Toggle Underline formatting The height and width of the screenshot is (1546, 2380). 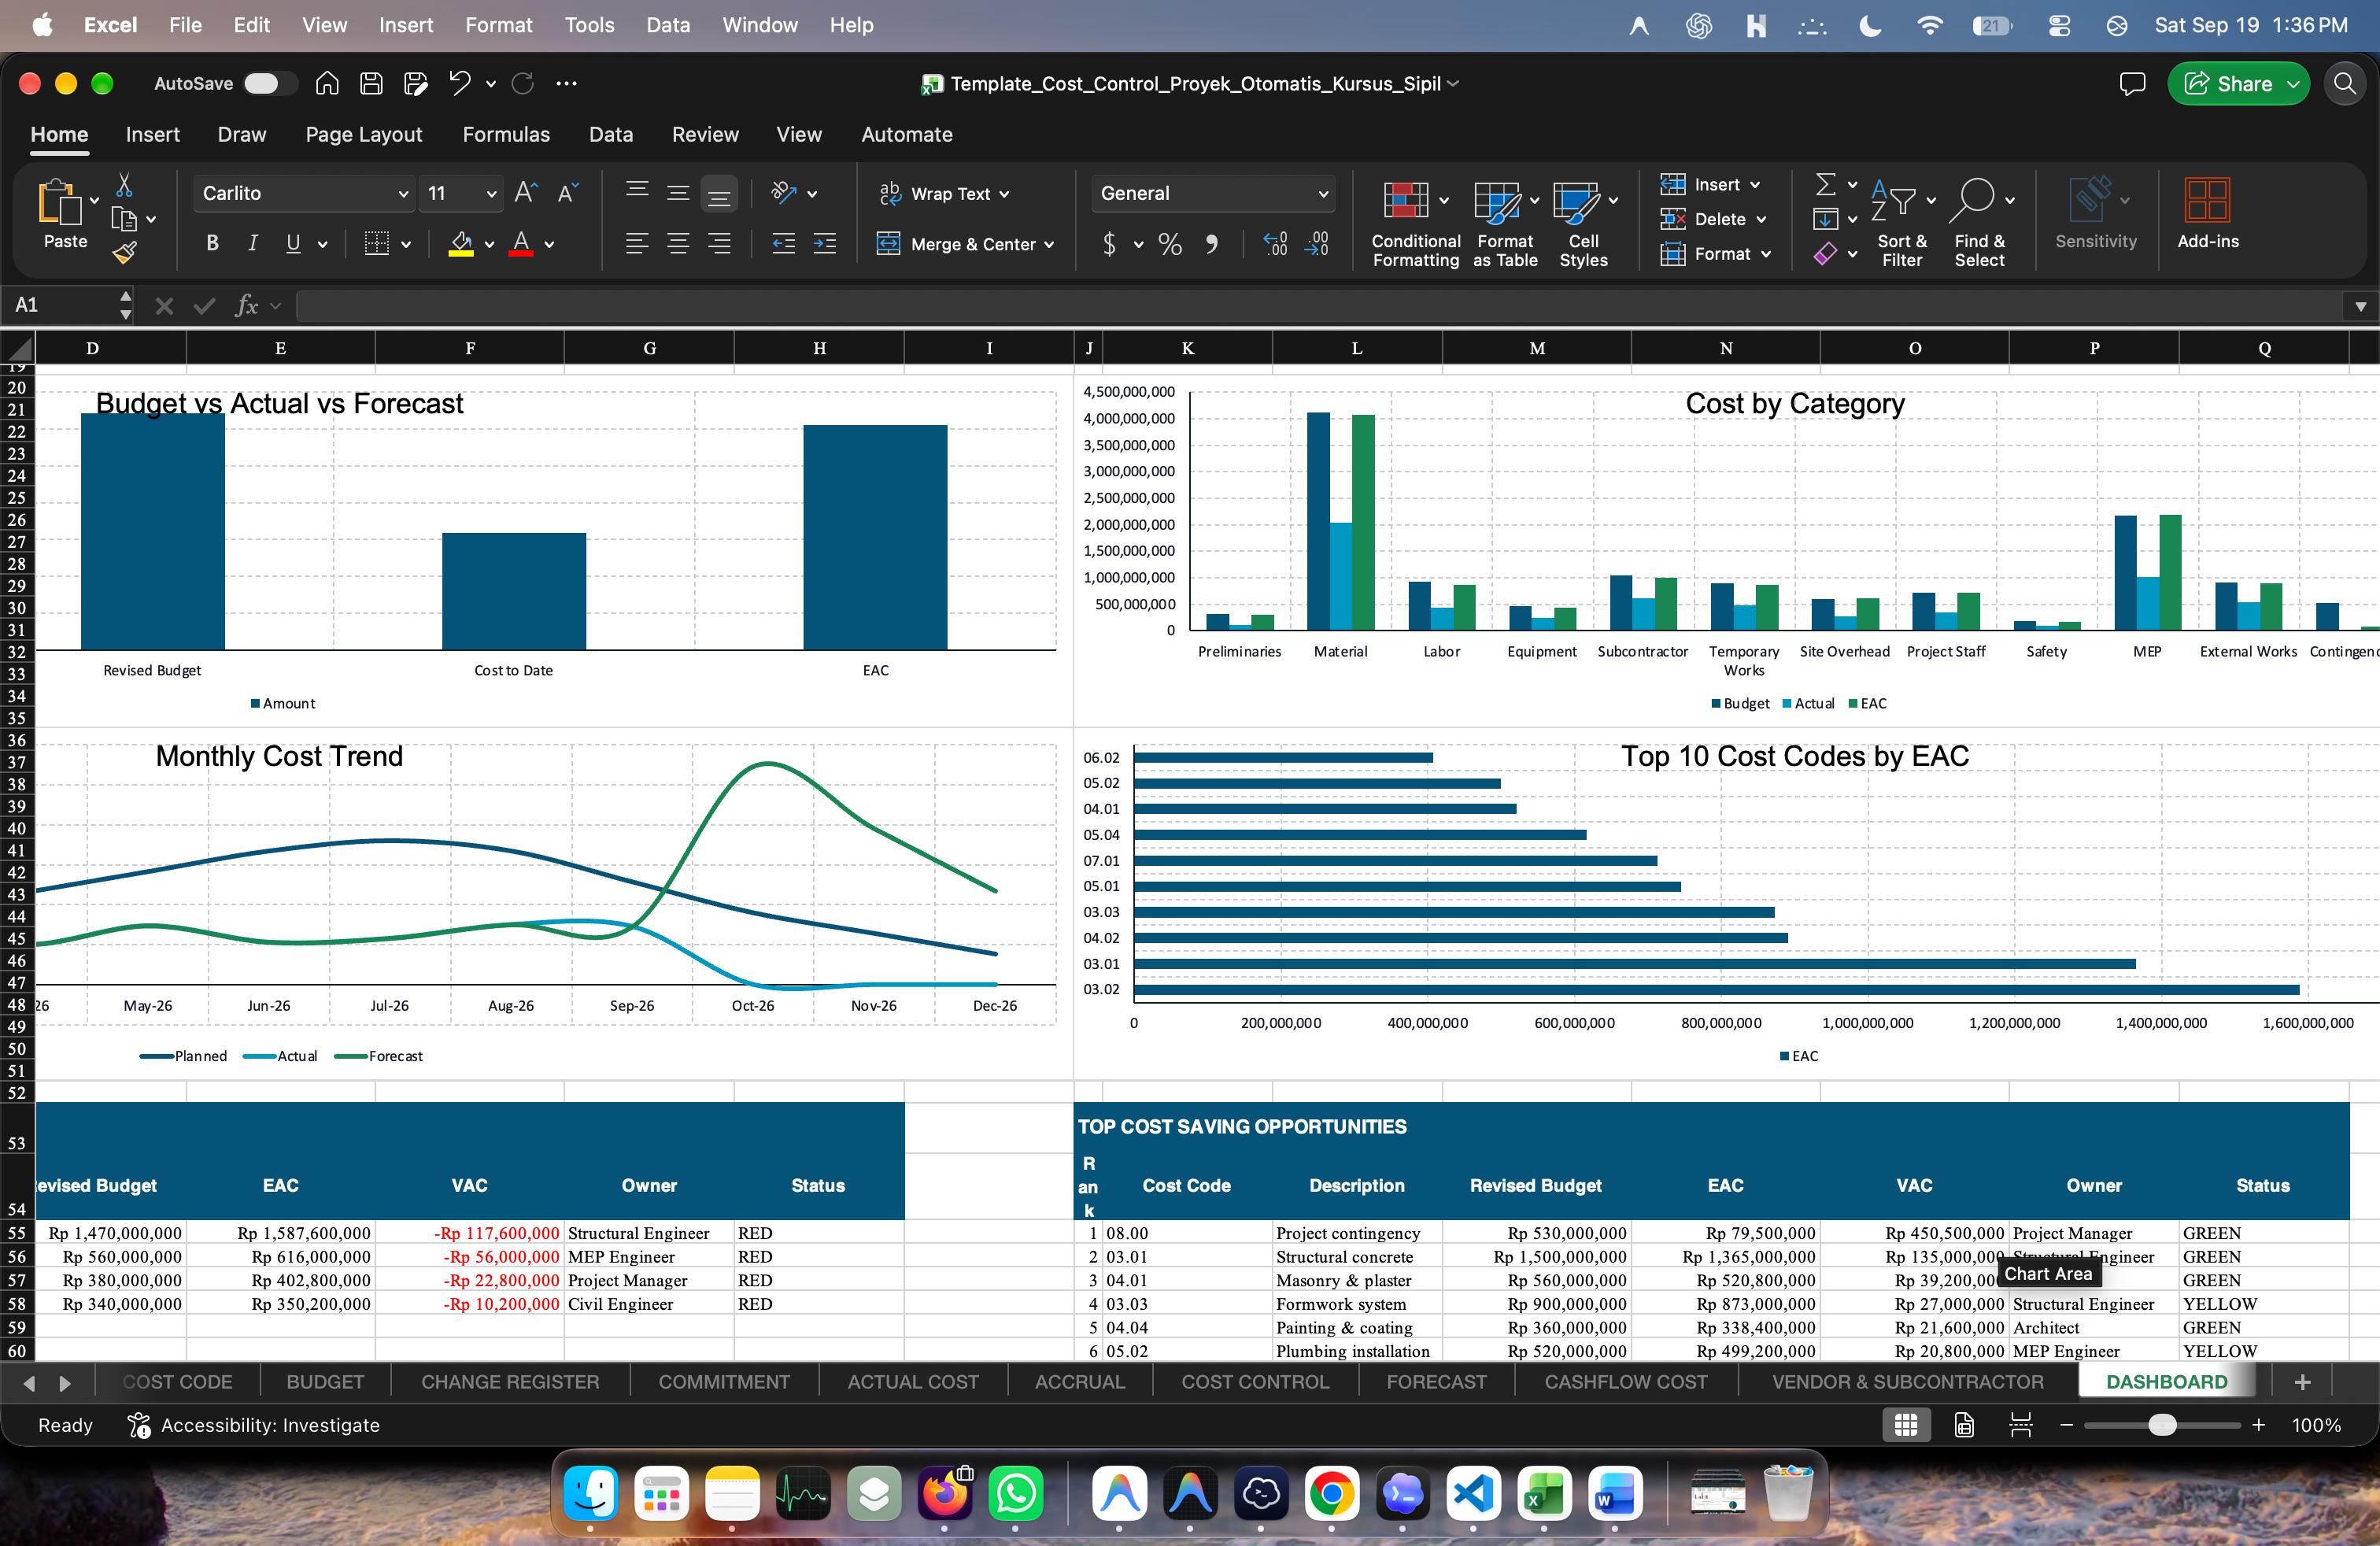pos(293,243)
